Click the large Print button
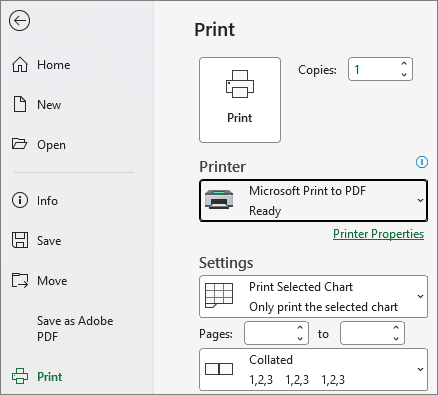Image resolution: width=438 pixels, height=395 pixels. tap(240, 100)
